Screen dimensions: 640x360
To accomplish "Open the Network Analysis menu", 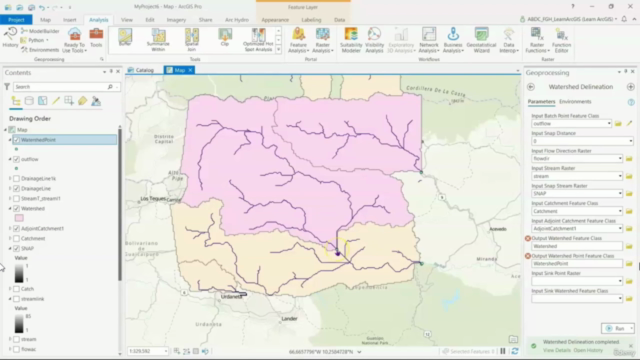I will coord(429,40).
